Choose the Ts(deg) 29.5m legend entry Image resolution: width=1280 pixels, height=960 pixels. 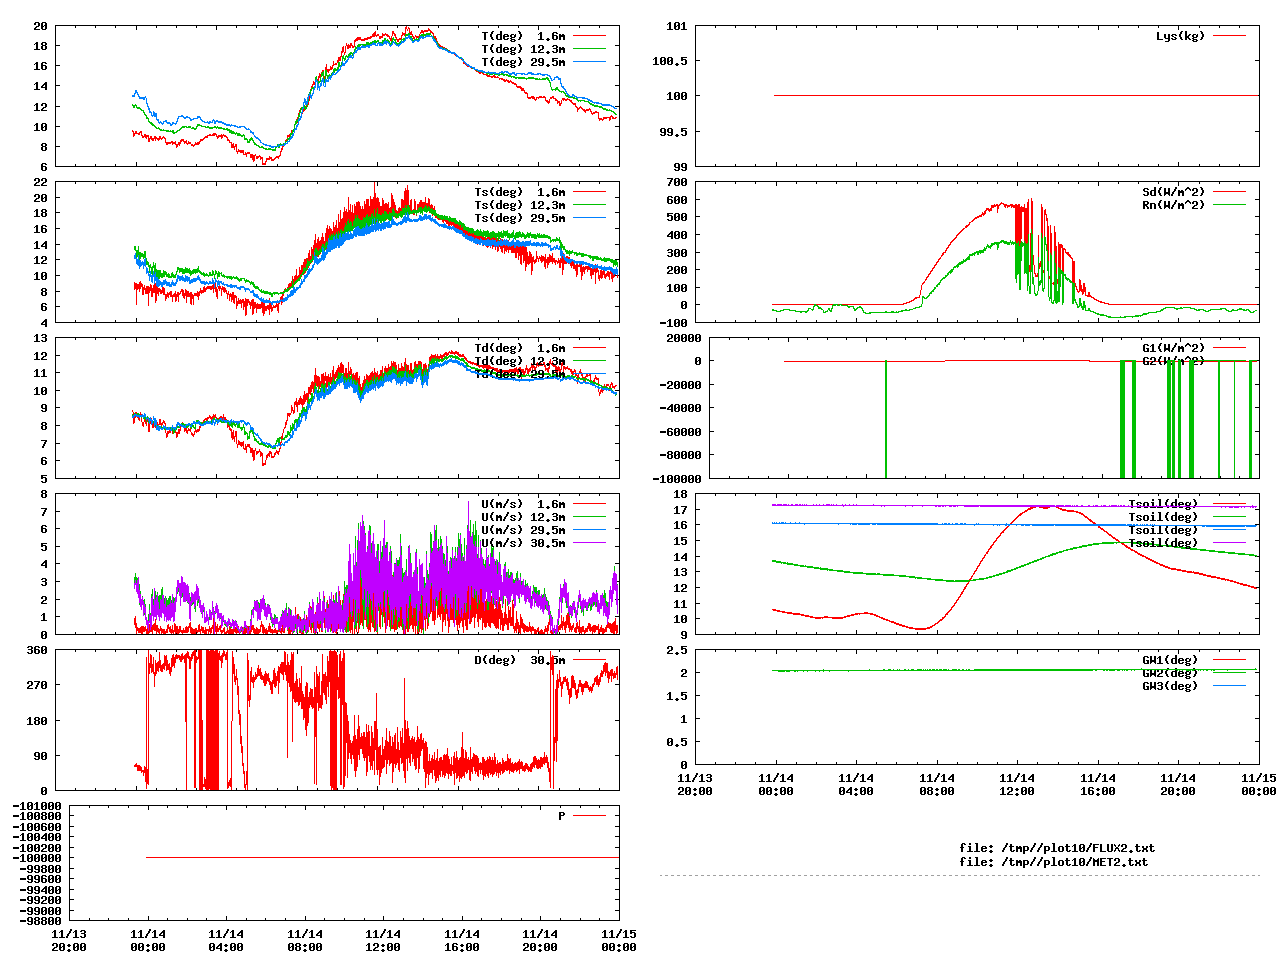pyautogui.click(x=520, y=218)
